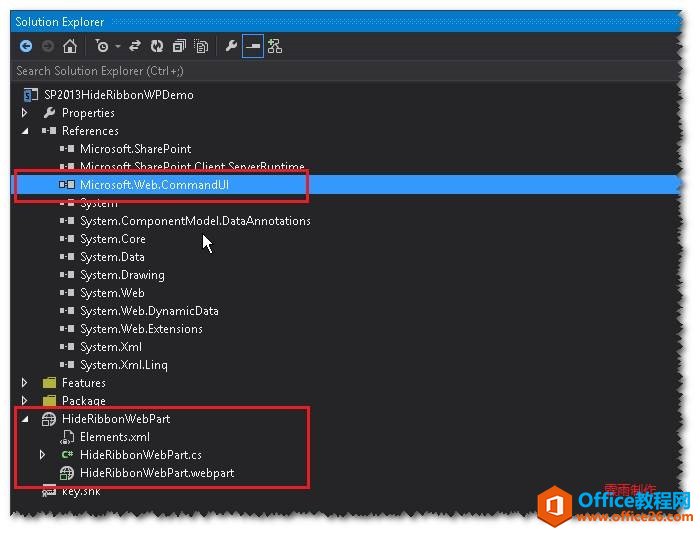Select System.Xml.Linq reference
700x534 pixels.
point(124,365)
